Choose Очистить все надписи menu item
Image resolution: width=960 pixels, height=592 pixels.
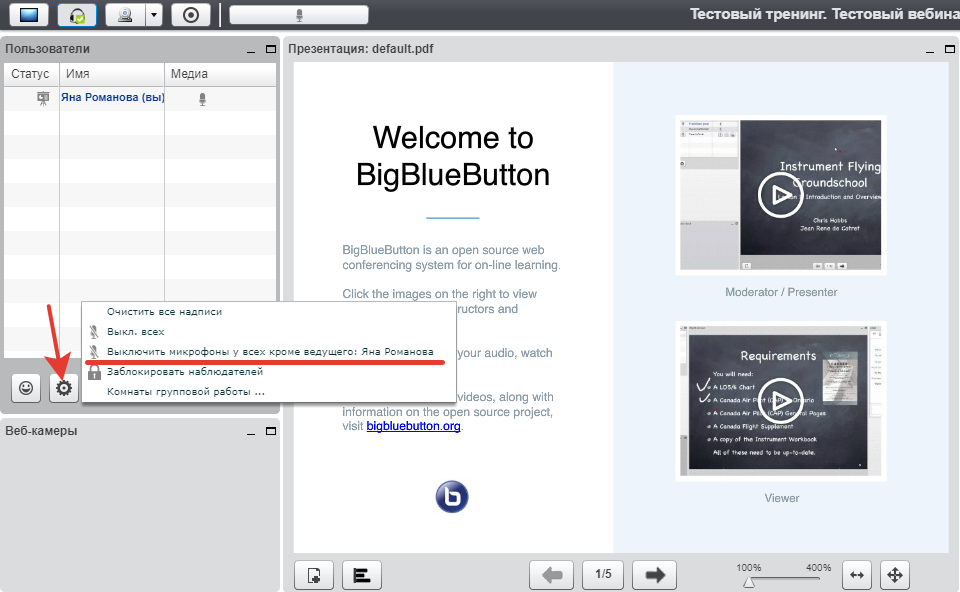(x=269, y=312)
